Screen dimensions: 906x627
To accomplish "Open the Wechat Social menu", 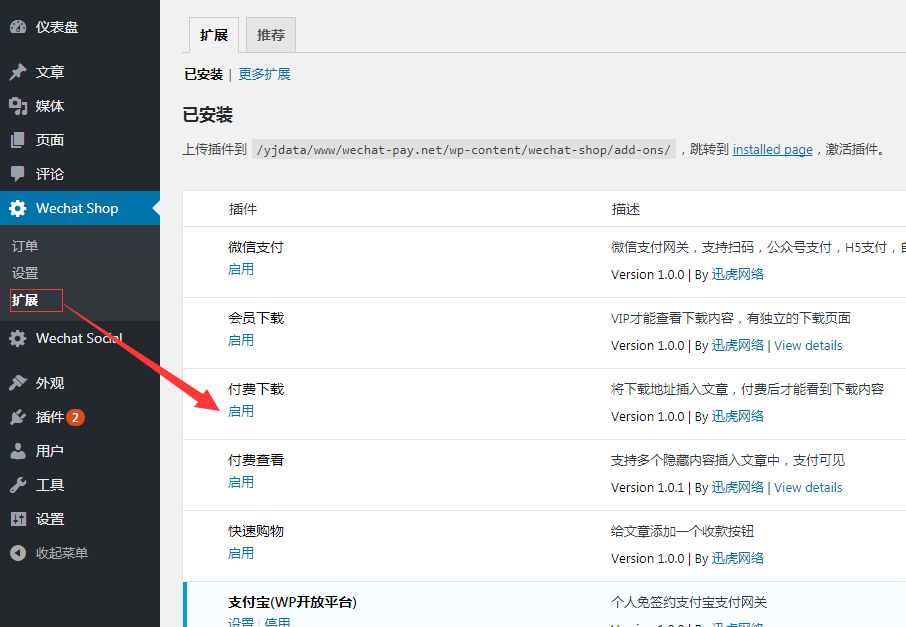I will (x=80, y=338).
